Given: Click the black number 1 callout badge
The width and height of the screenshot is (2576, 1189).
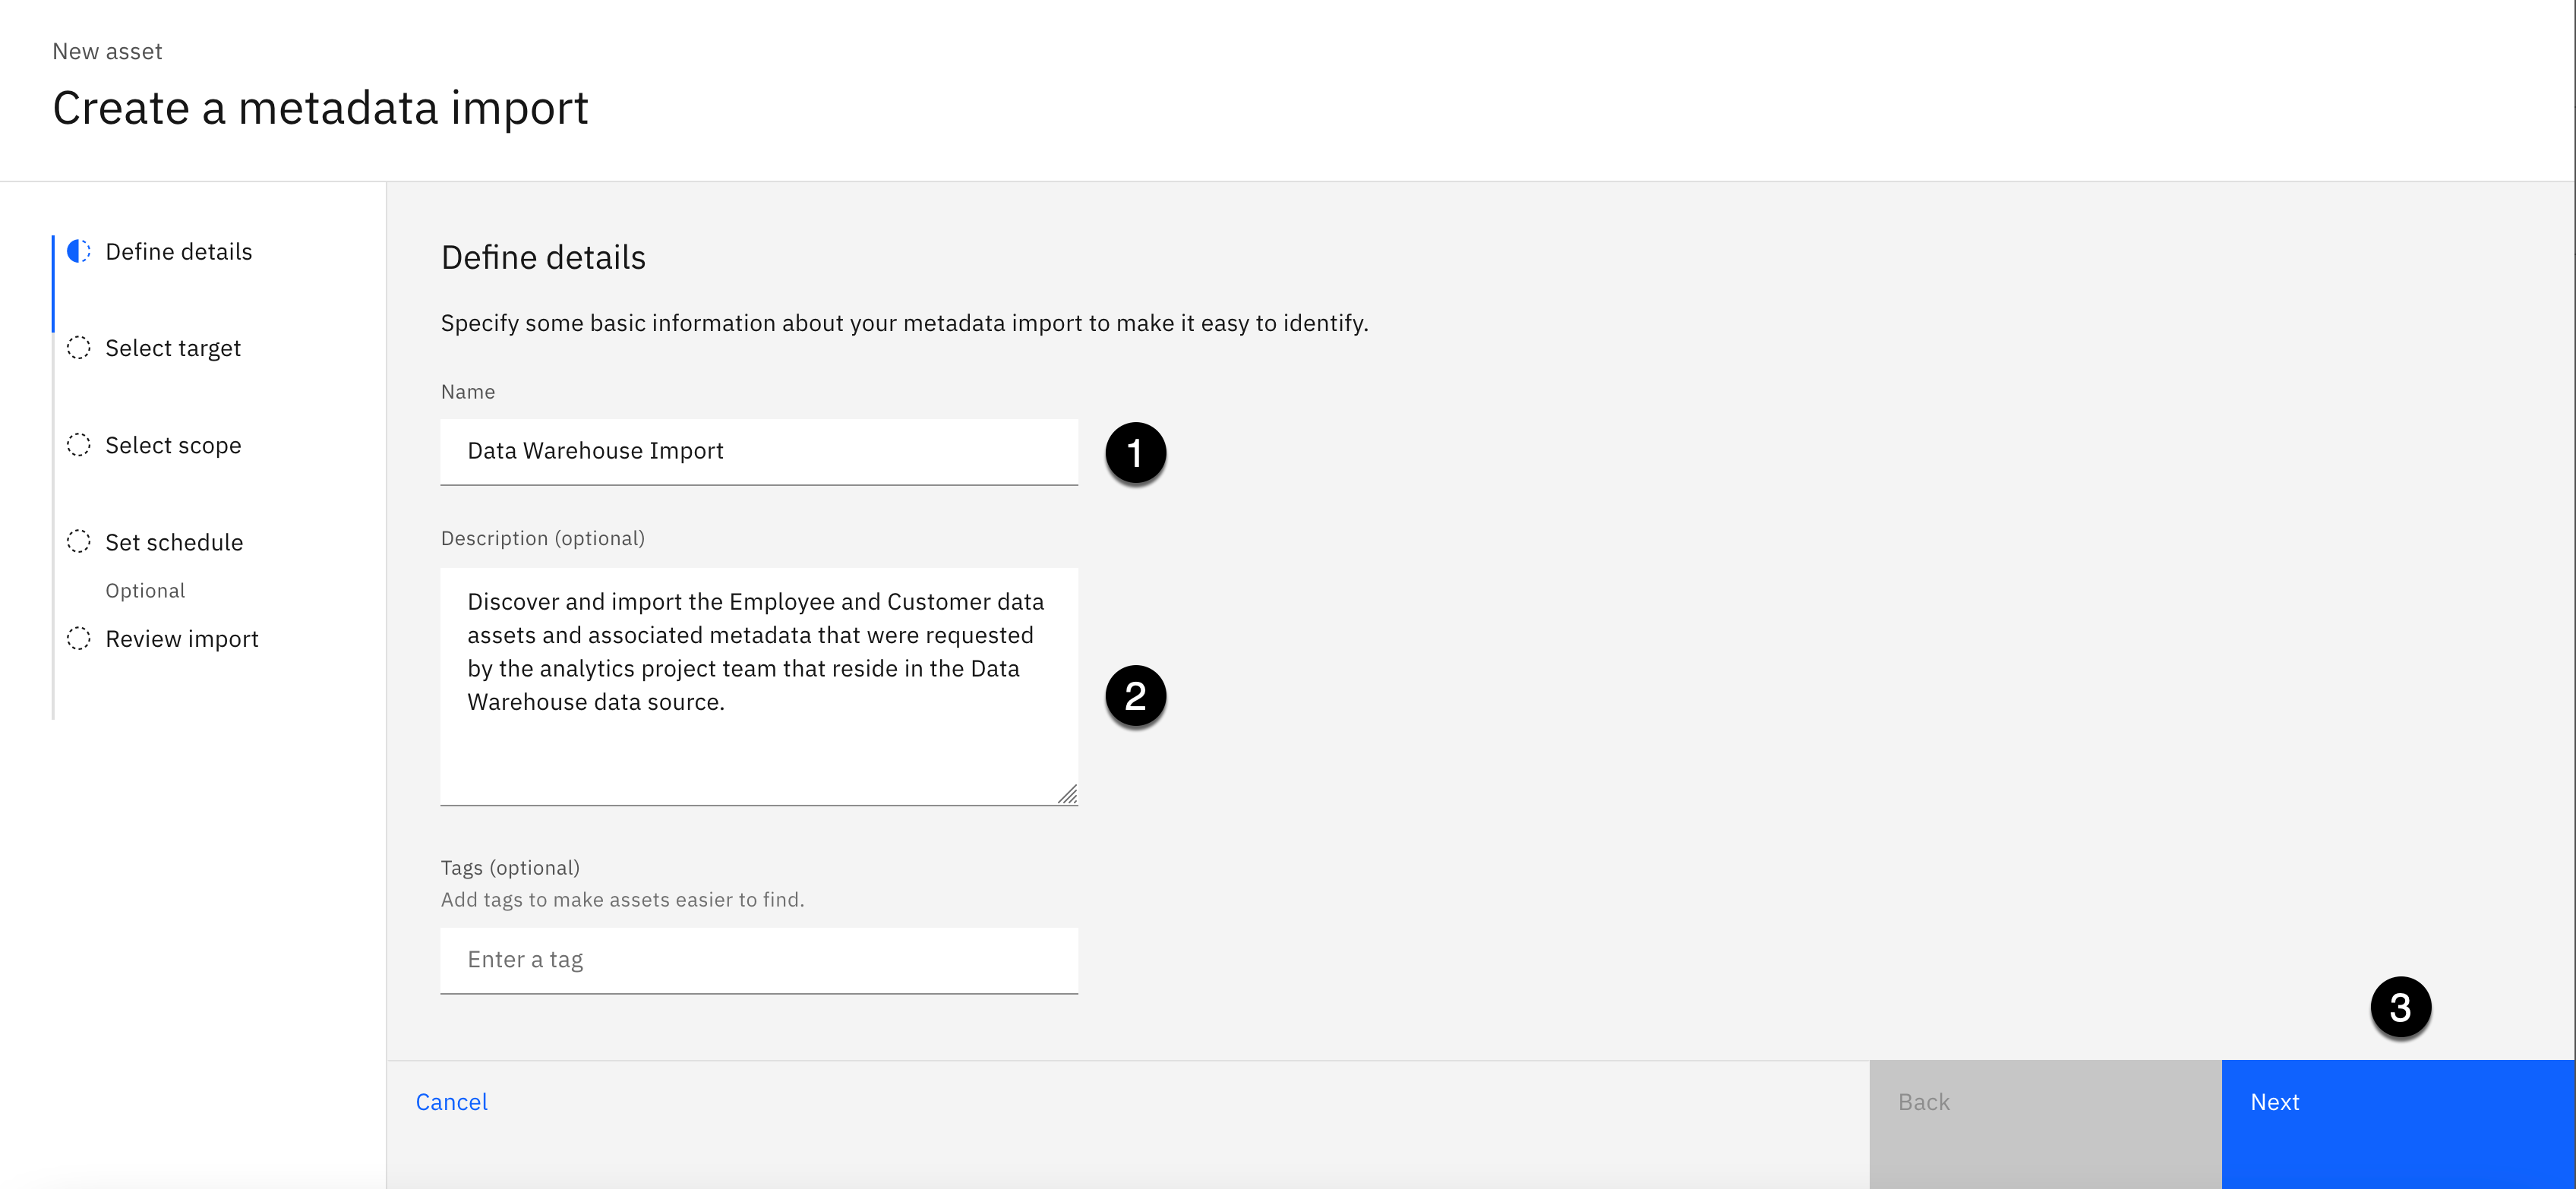Looking at the screenshot, I should pos(1135,453).
